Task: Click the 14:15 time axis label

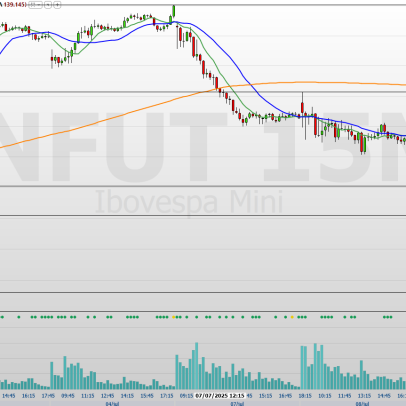Action: [x=127, y=396]
